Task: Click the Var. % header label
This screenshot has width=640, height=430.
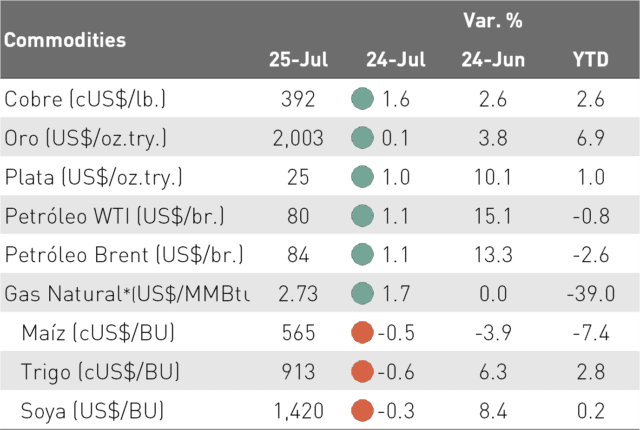Action: tap(493, 20)
